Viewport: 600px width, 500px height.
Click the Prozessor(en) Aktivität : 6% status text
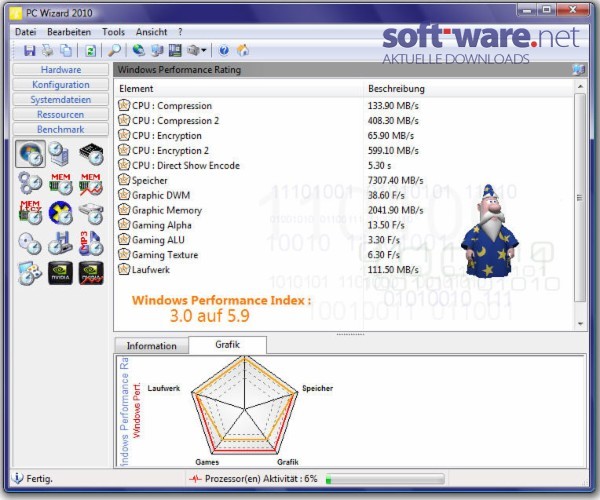261,479
